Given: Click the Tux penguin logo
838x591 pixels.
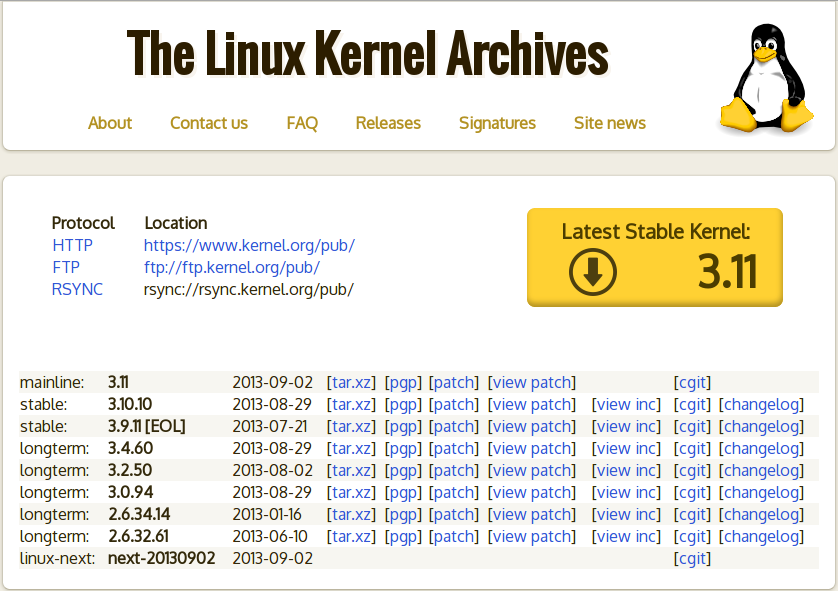Looking at the screenshot, I should coord(766,78).
